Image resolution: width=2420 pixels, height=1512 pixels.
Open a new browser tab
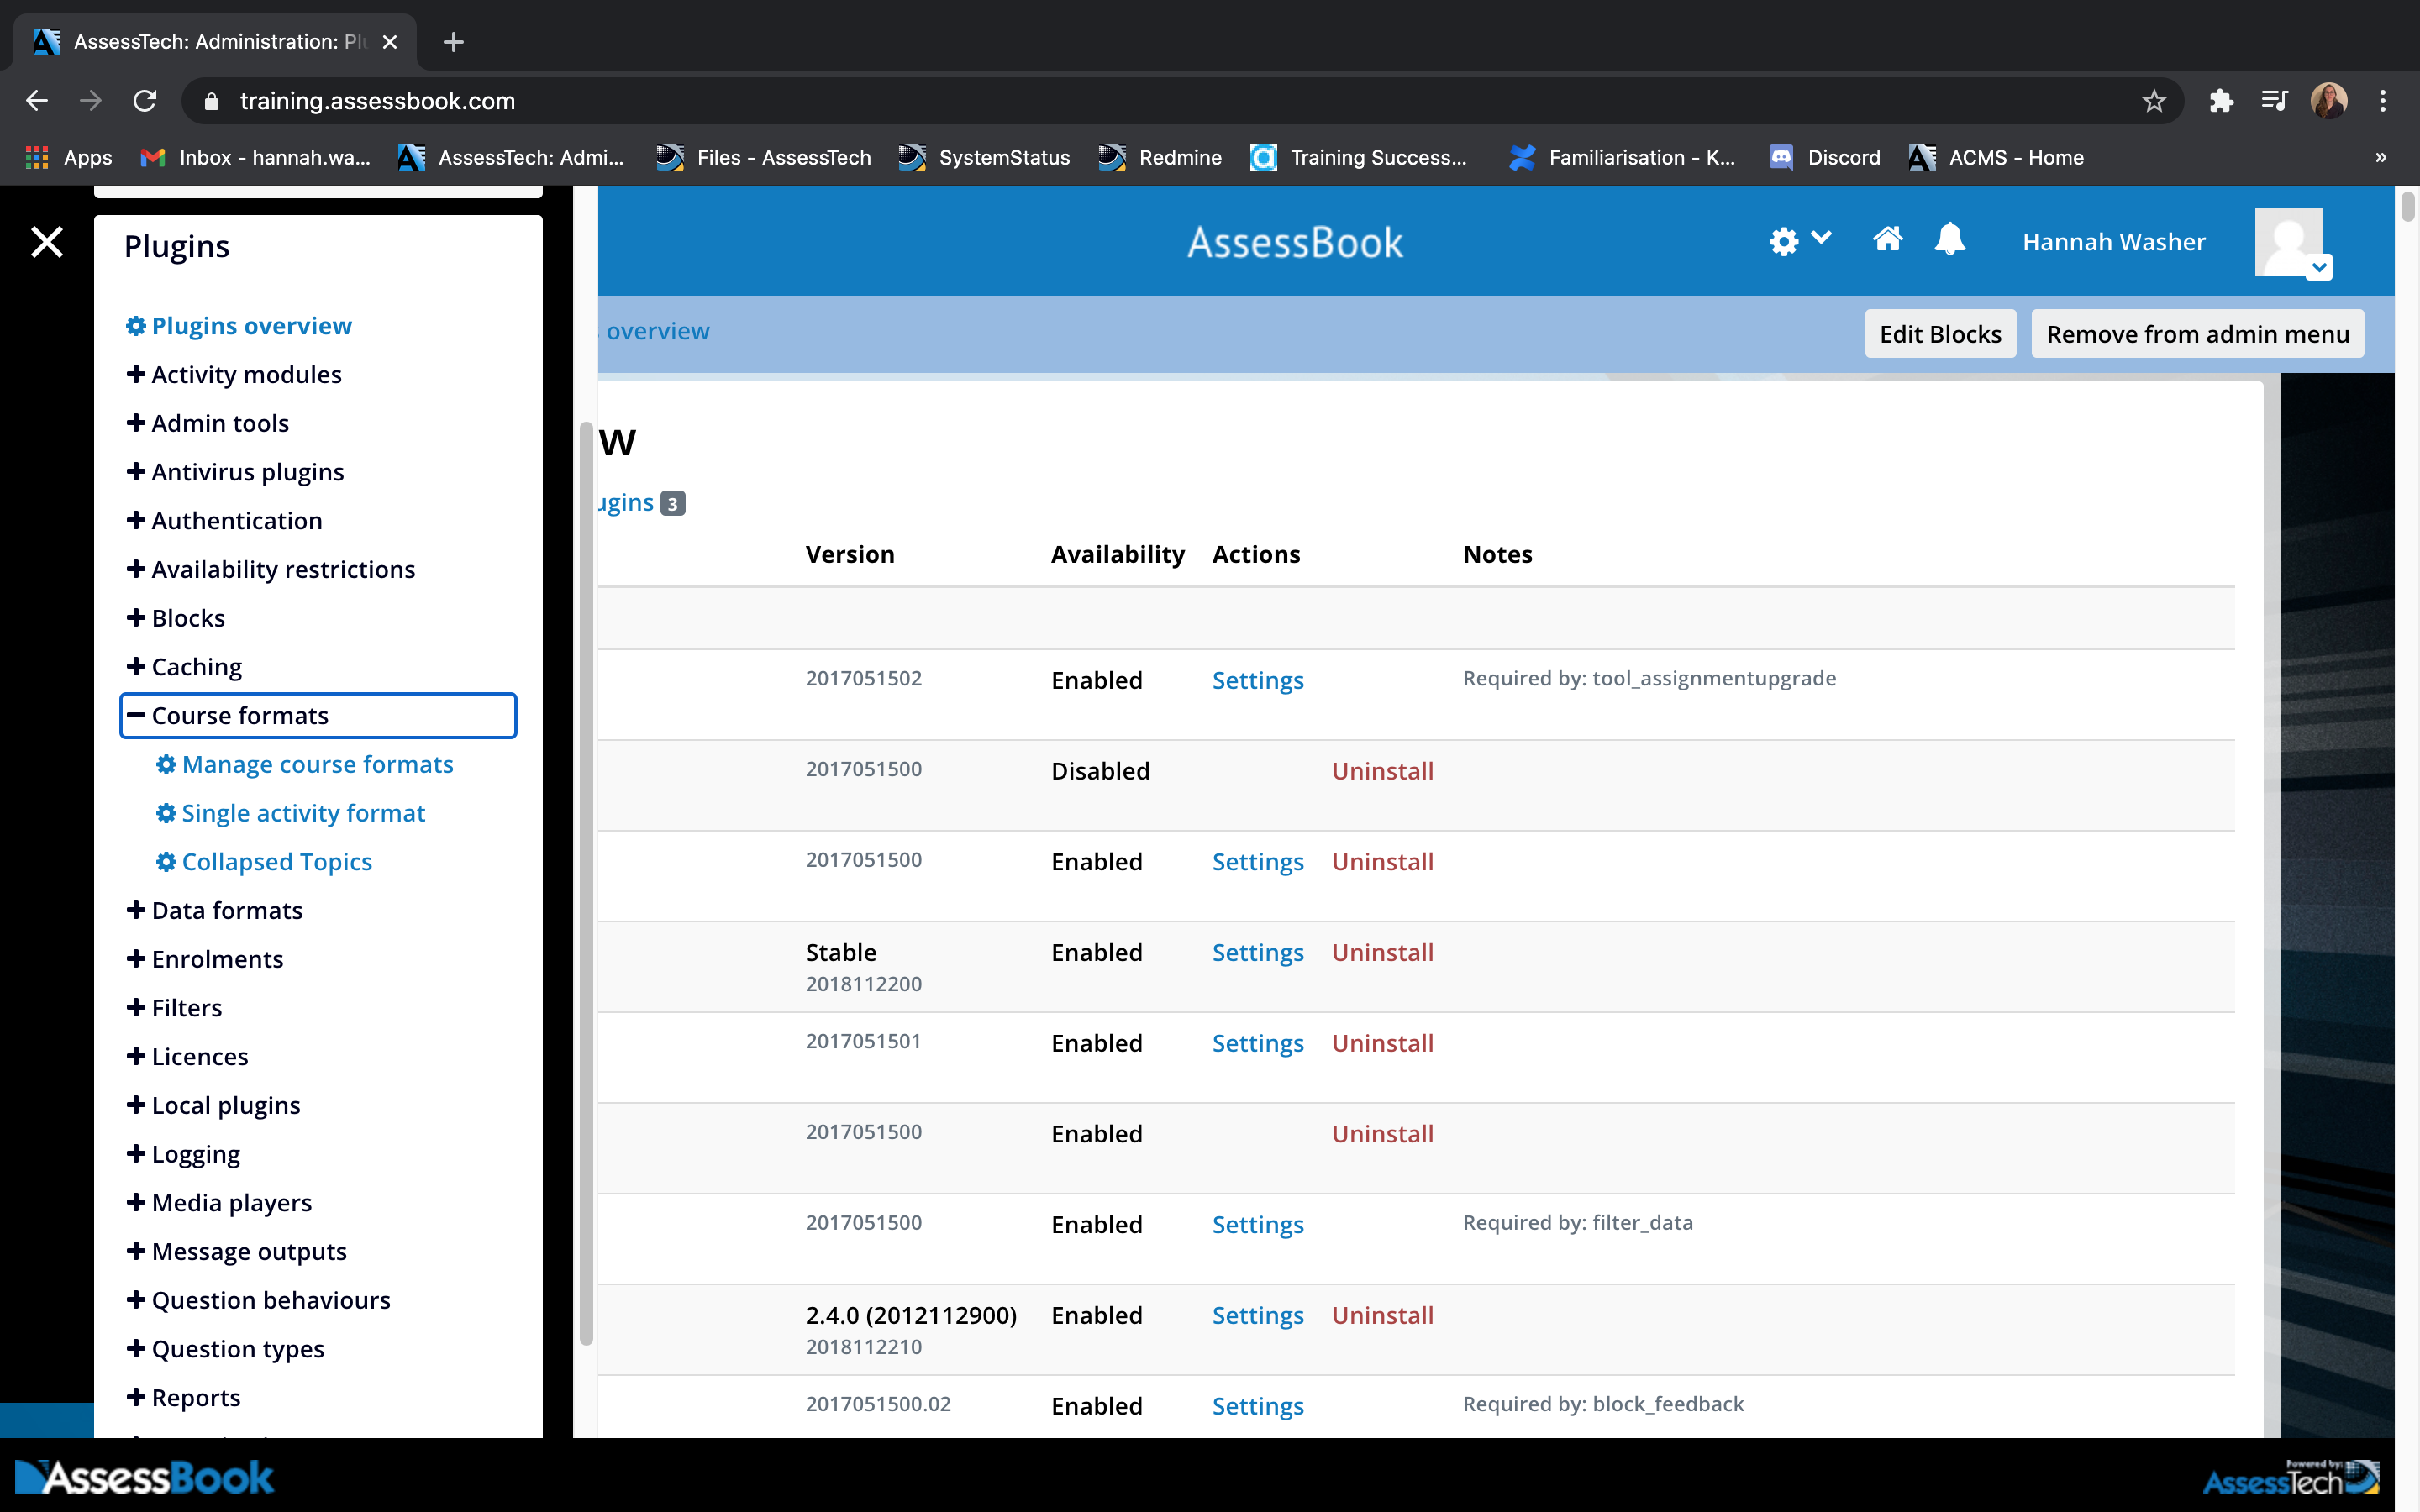[x=453, y=42]
